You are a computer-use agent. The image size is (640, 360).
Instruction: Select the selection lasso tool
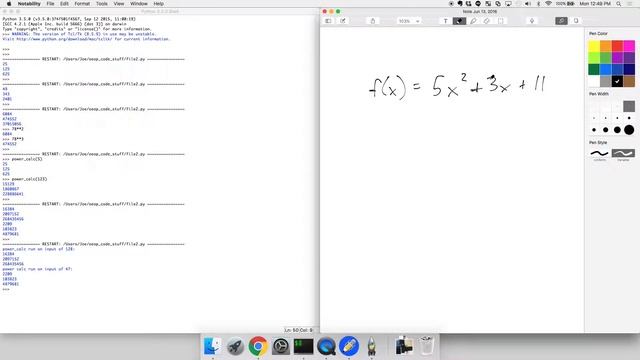point(501,21)
